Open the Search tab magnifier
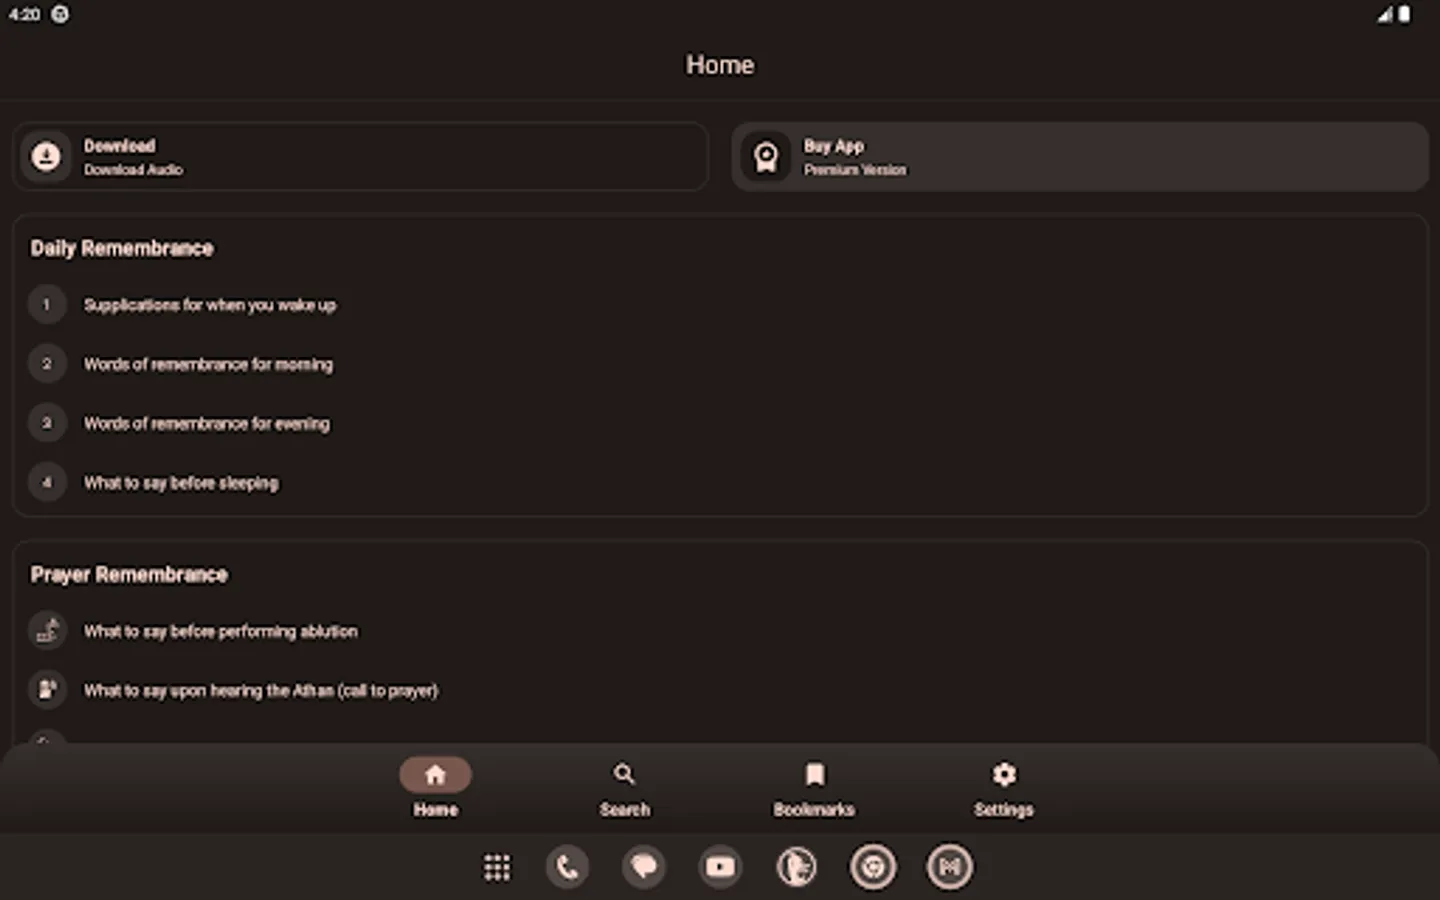1440x900 pixels. (x=624, y=773)
